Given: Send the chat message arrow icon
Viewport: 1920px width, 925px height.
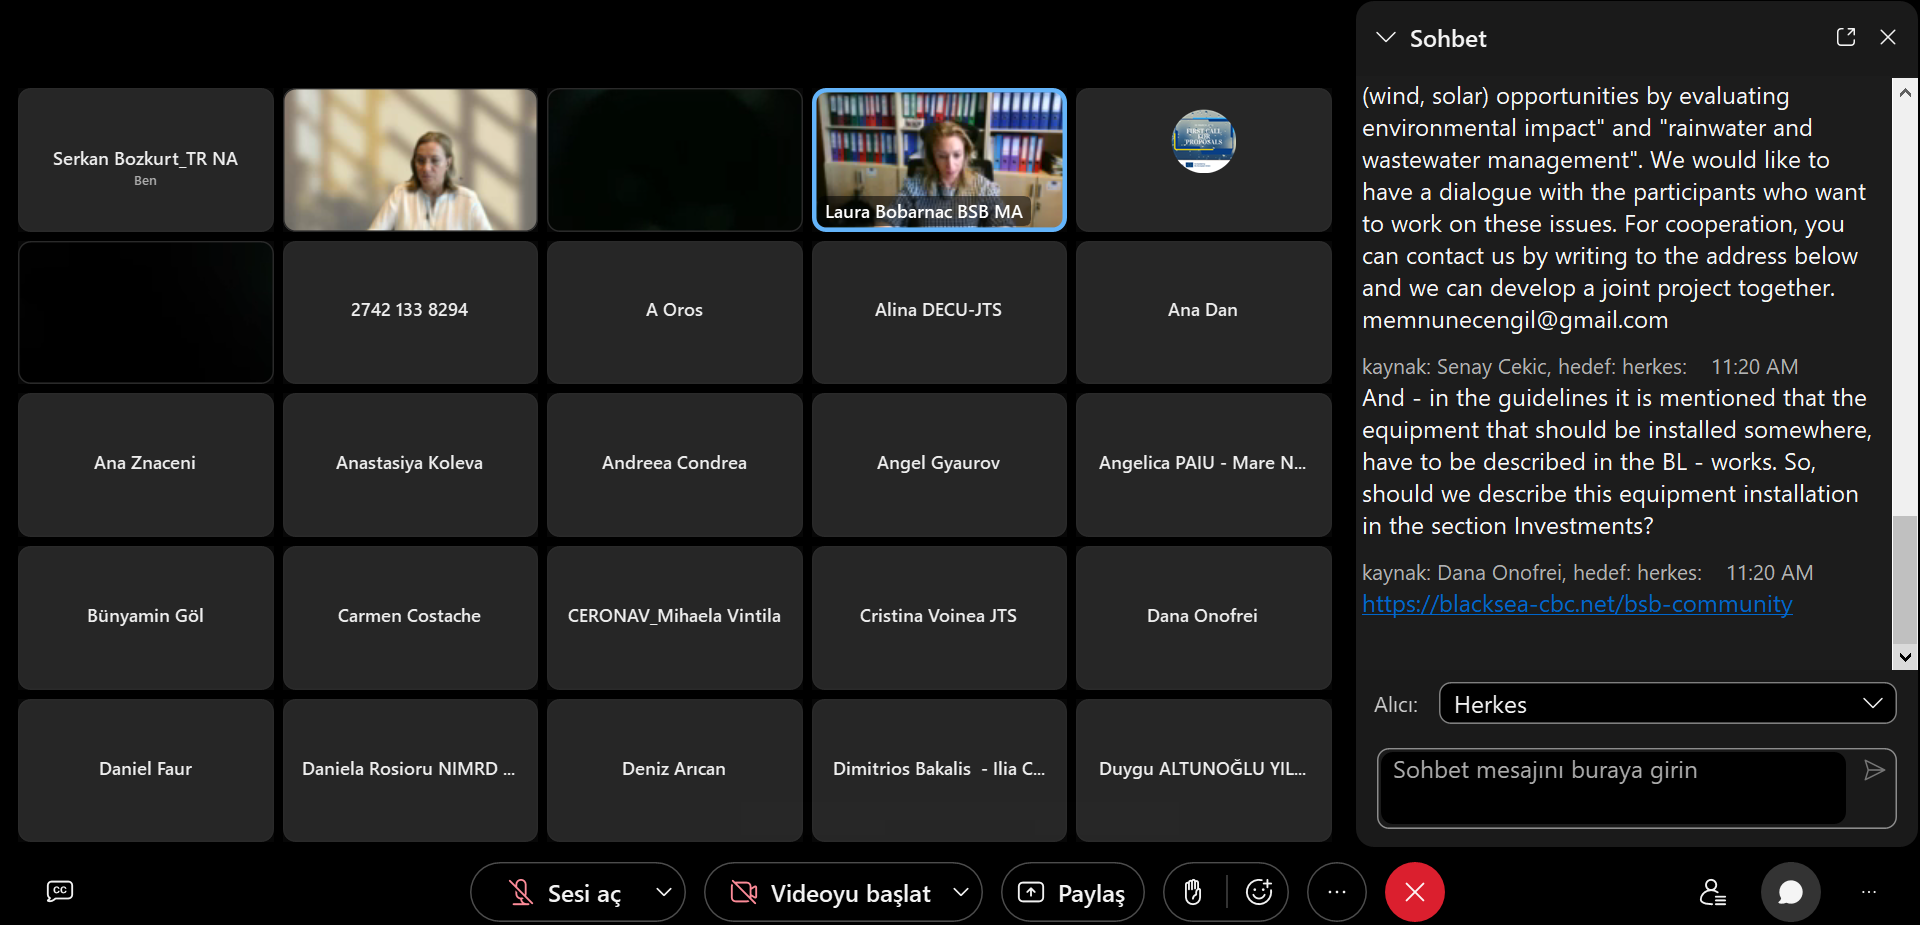Looking at the screenshot, I should (1874, 770).
